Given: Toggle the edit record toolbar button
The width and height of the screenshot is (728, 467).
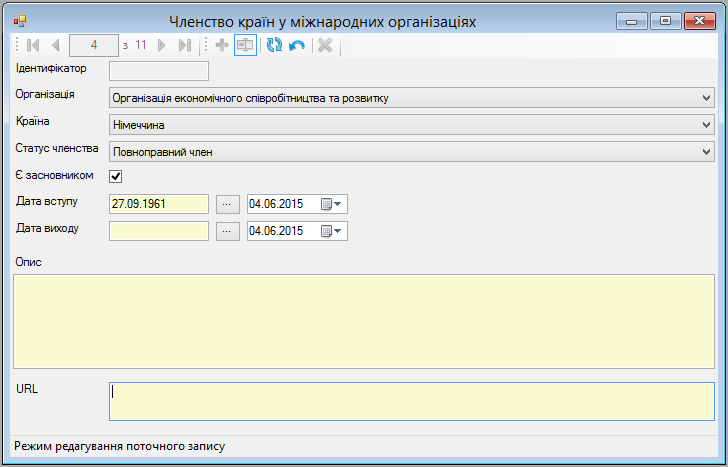Looking at the screenshot, I should click(245, 45).
